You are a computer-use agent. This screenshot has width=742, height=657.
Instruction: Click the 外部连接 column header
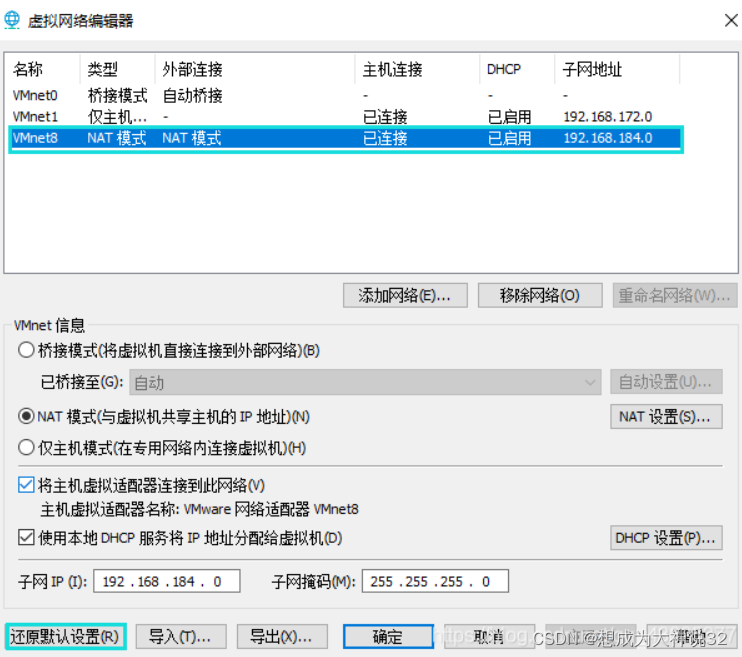pos(255,70)
